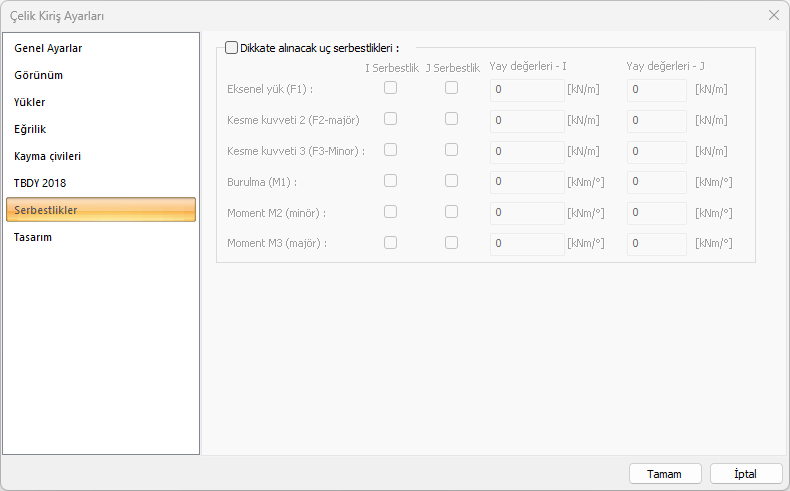The height and width of the screenshot is (491, 790).
Task: Select Yükler in the sidebar
Action: [30, 102]
